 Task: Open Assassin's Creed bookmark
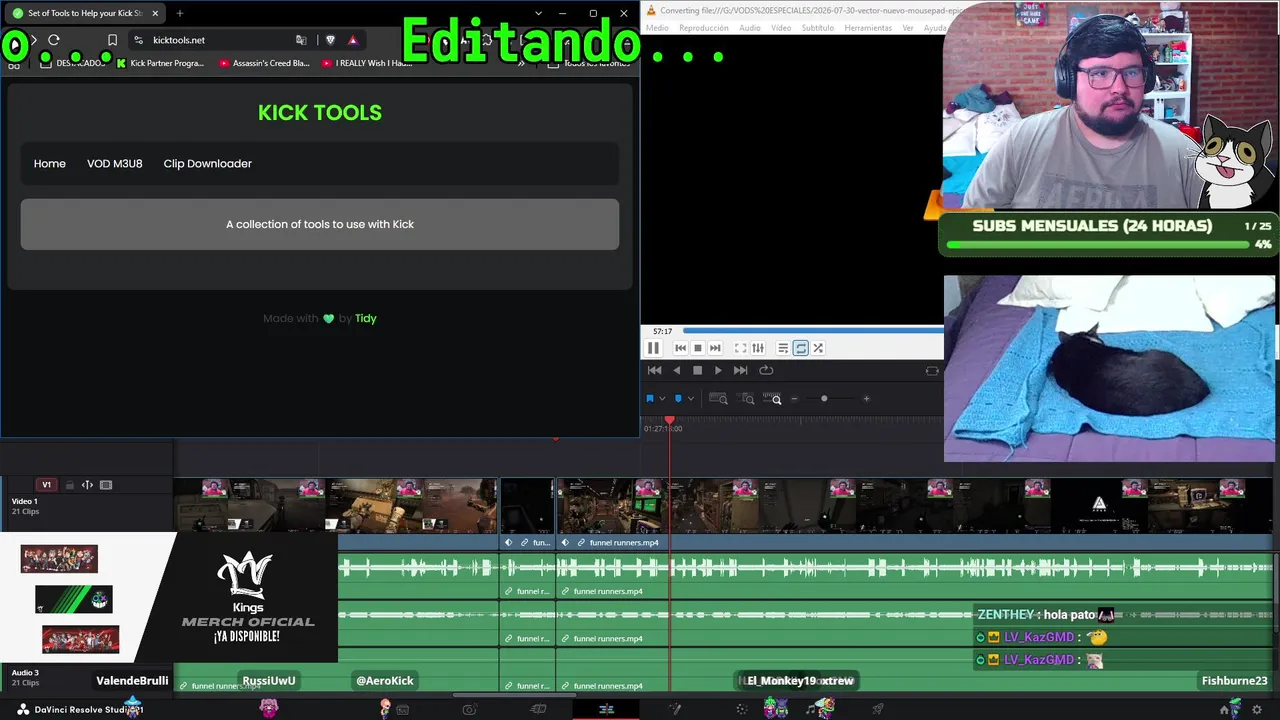[x=265, y=63]
